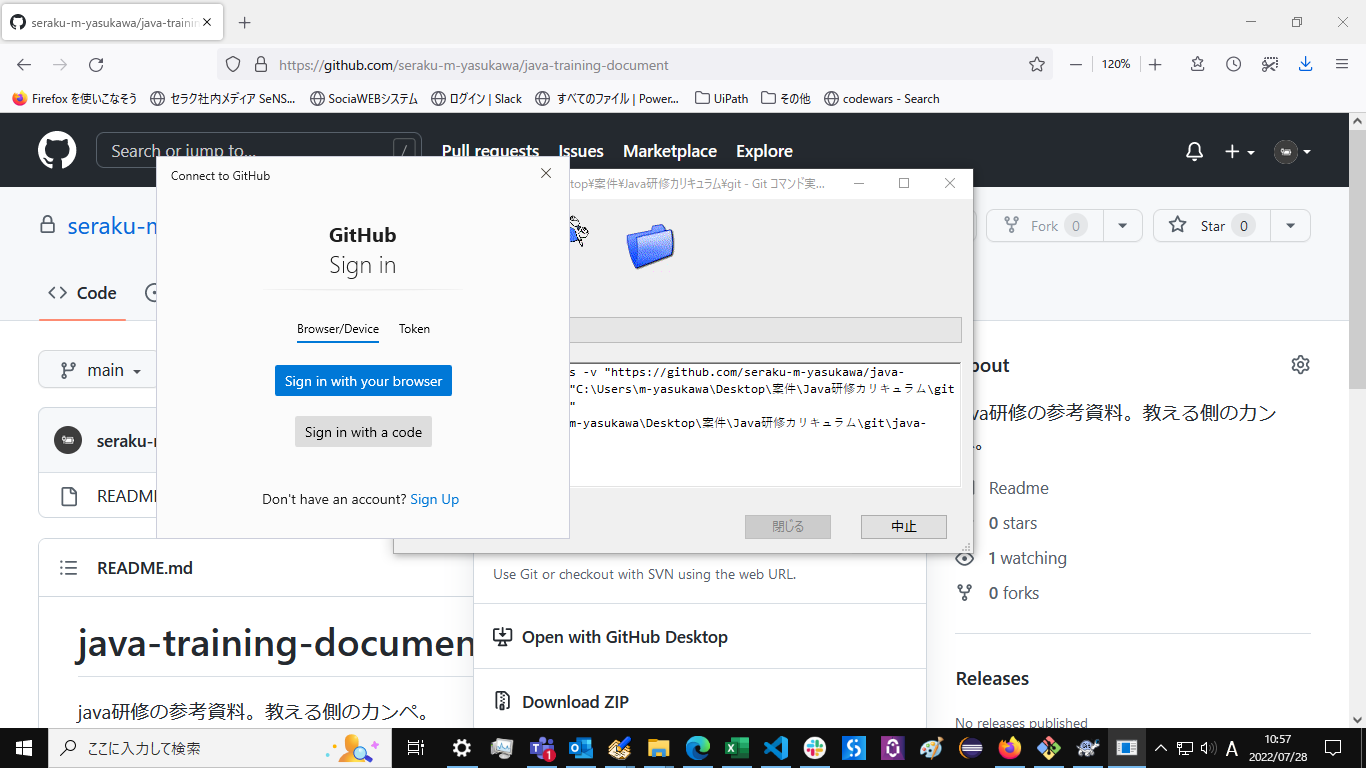Star the java-training-document repository
Viewport: 1366px width, 768px height.
click(1212, 226)
